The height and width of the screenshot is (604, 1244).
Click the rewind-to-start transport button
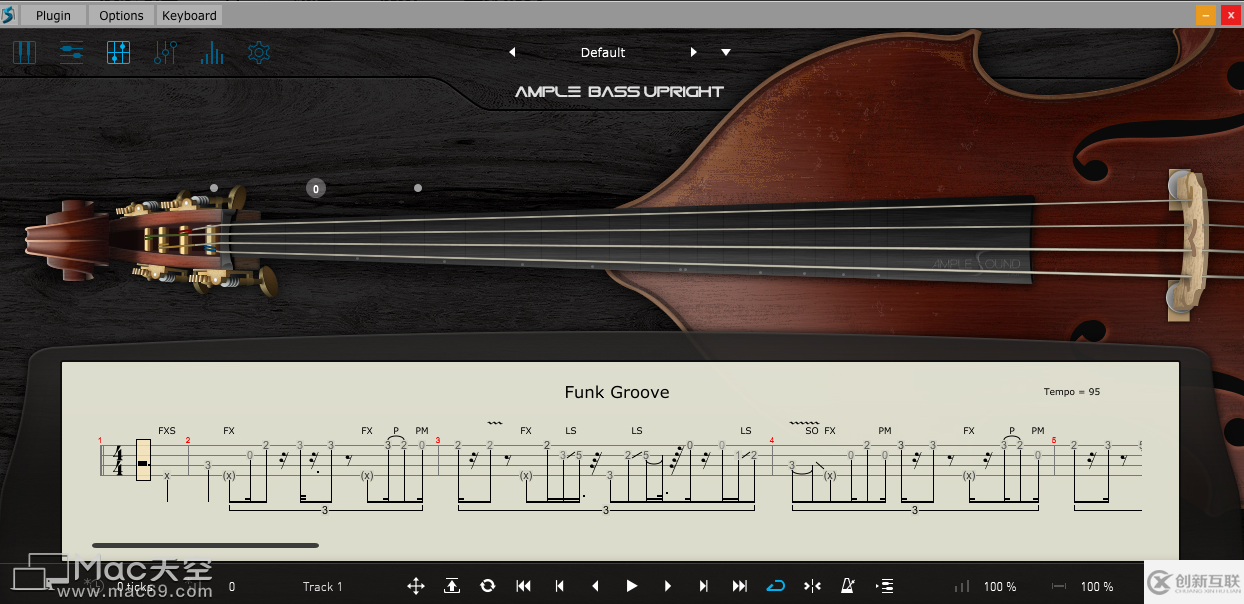point(523,586)
